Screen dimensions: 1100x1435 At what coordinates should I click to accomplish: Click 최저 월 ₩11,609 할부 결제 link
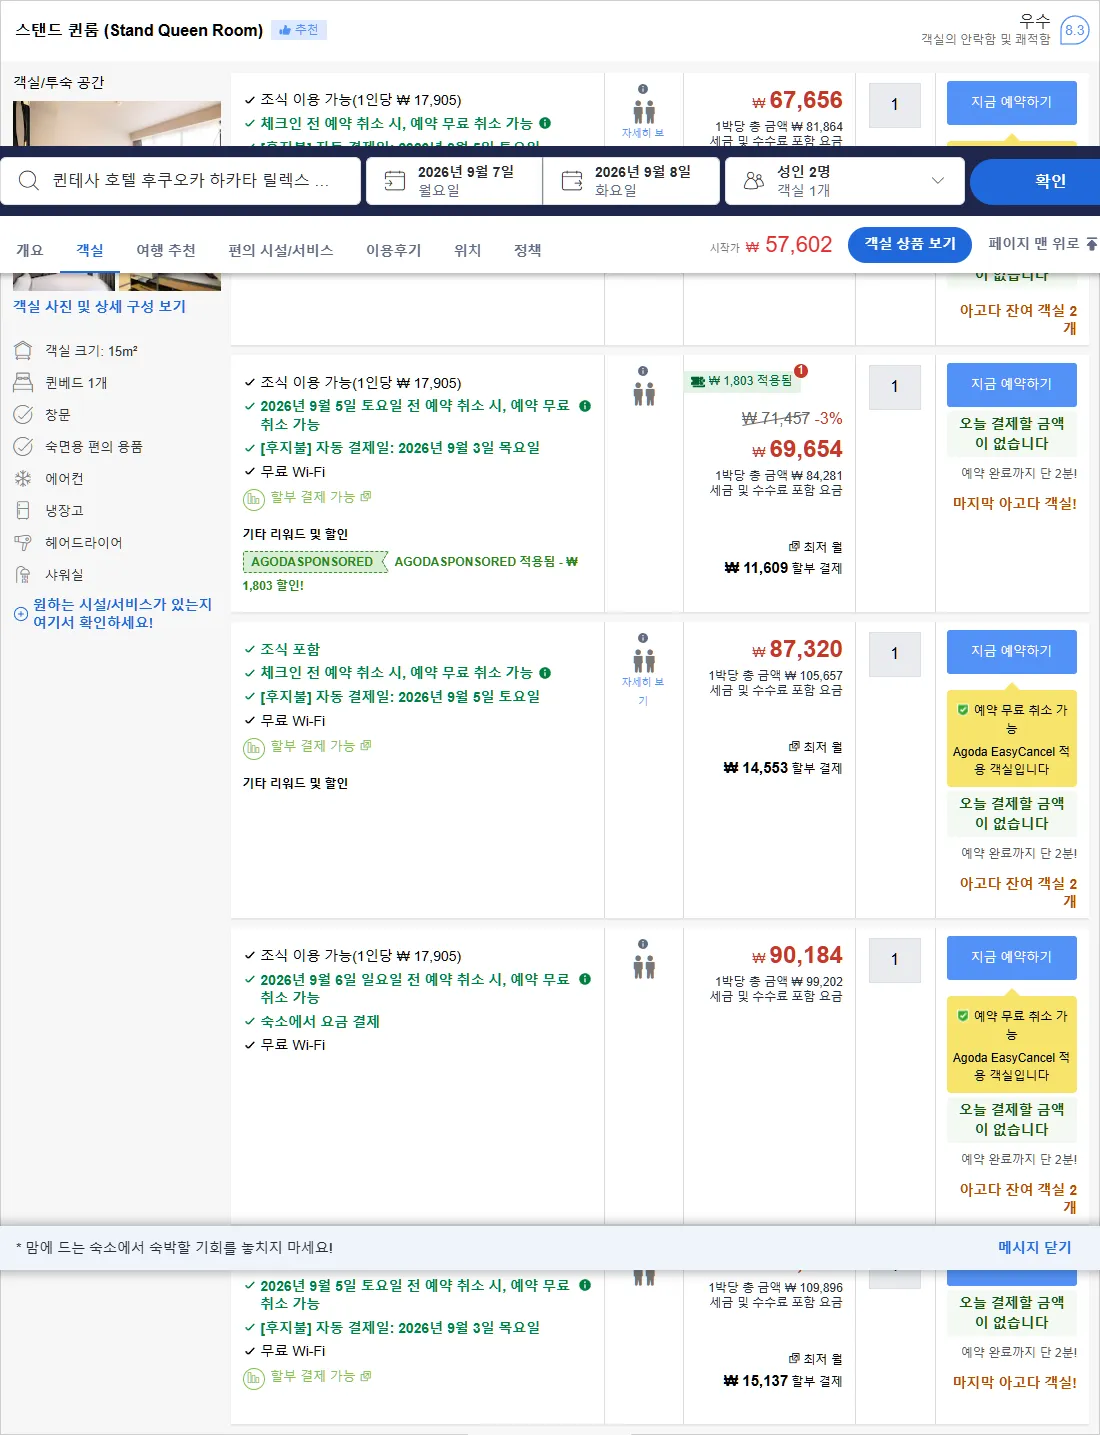(783, 558)
